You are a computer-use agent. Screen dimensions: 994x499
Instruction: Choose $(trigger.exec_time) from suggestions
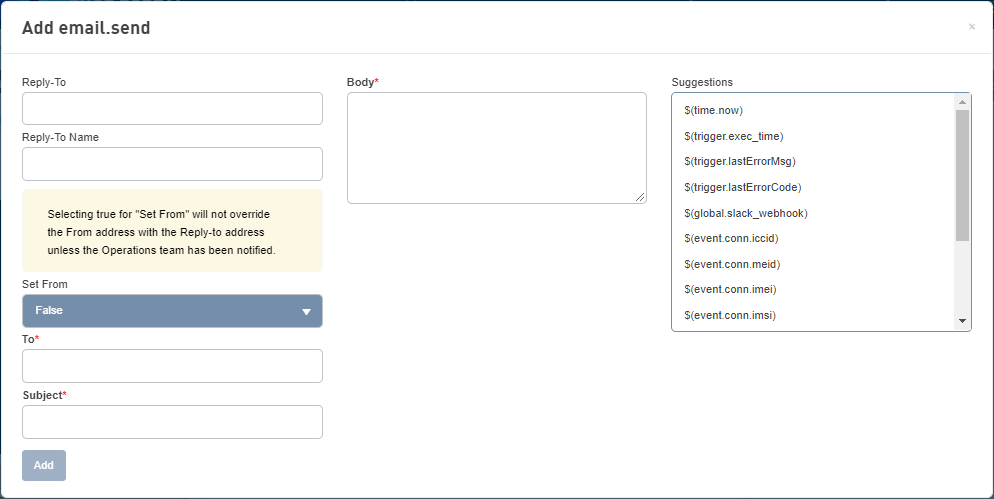point(733,136)
